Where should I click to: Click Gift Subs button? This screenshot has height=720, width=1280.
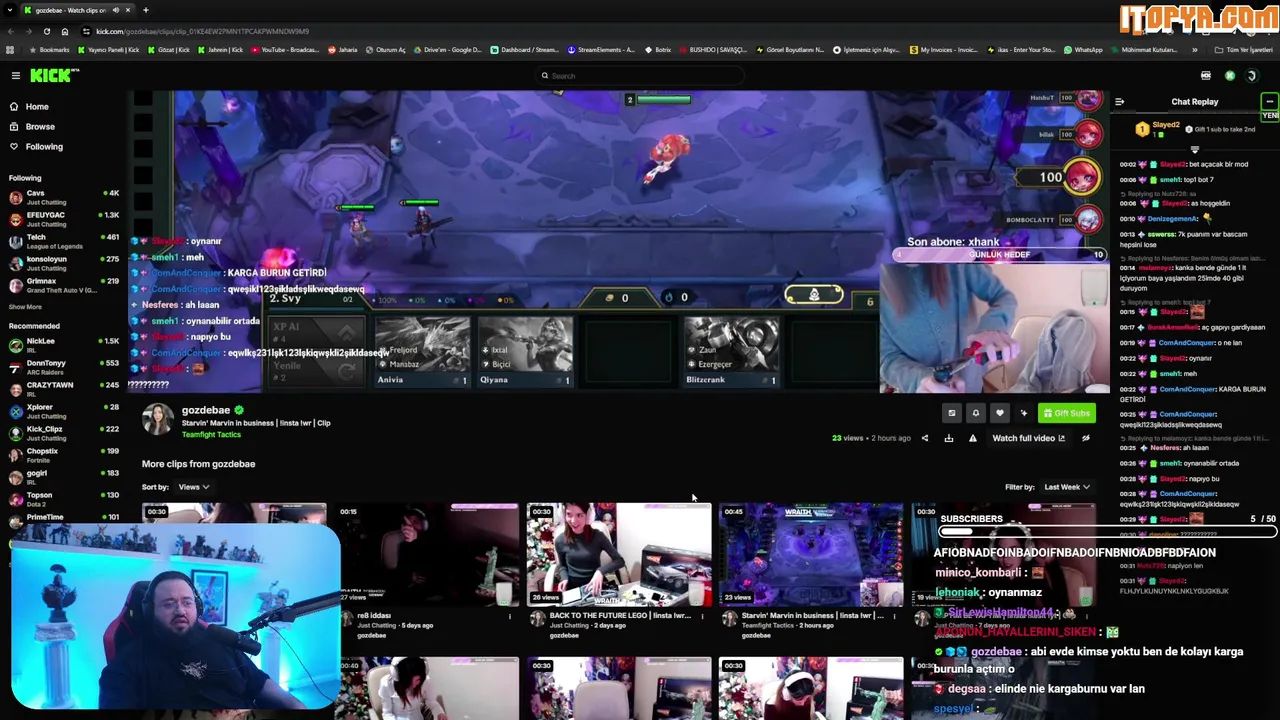pyautogui.click(x=1066, y=413)
